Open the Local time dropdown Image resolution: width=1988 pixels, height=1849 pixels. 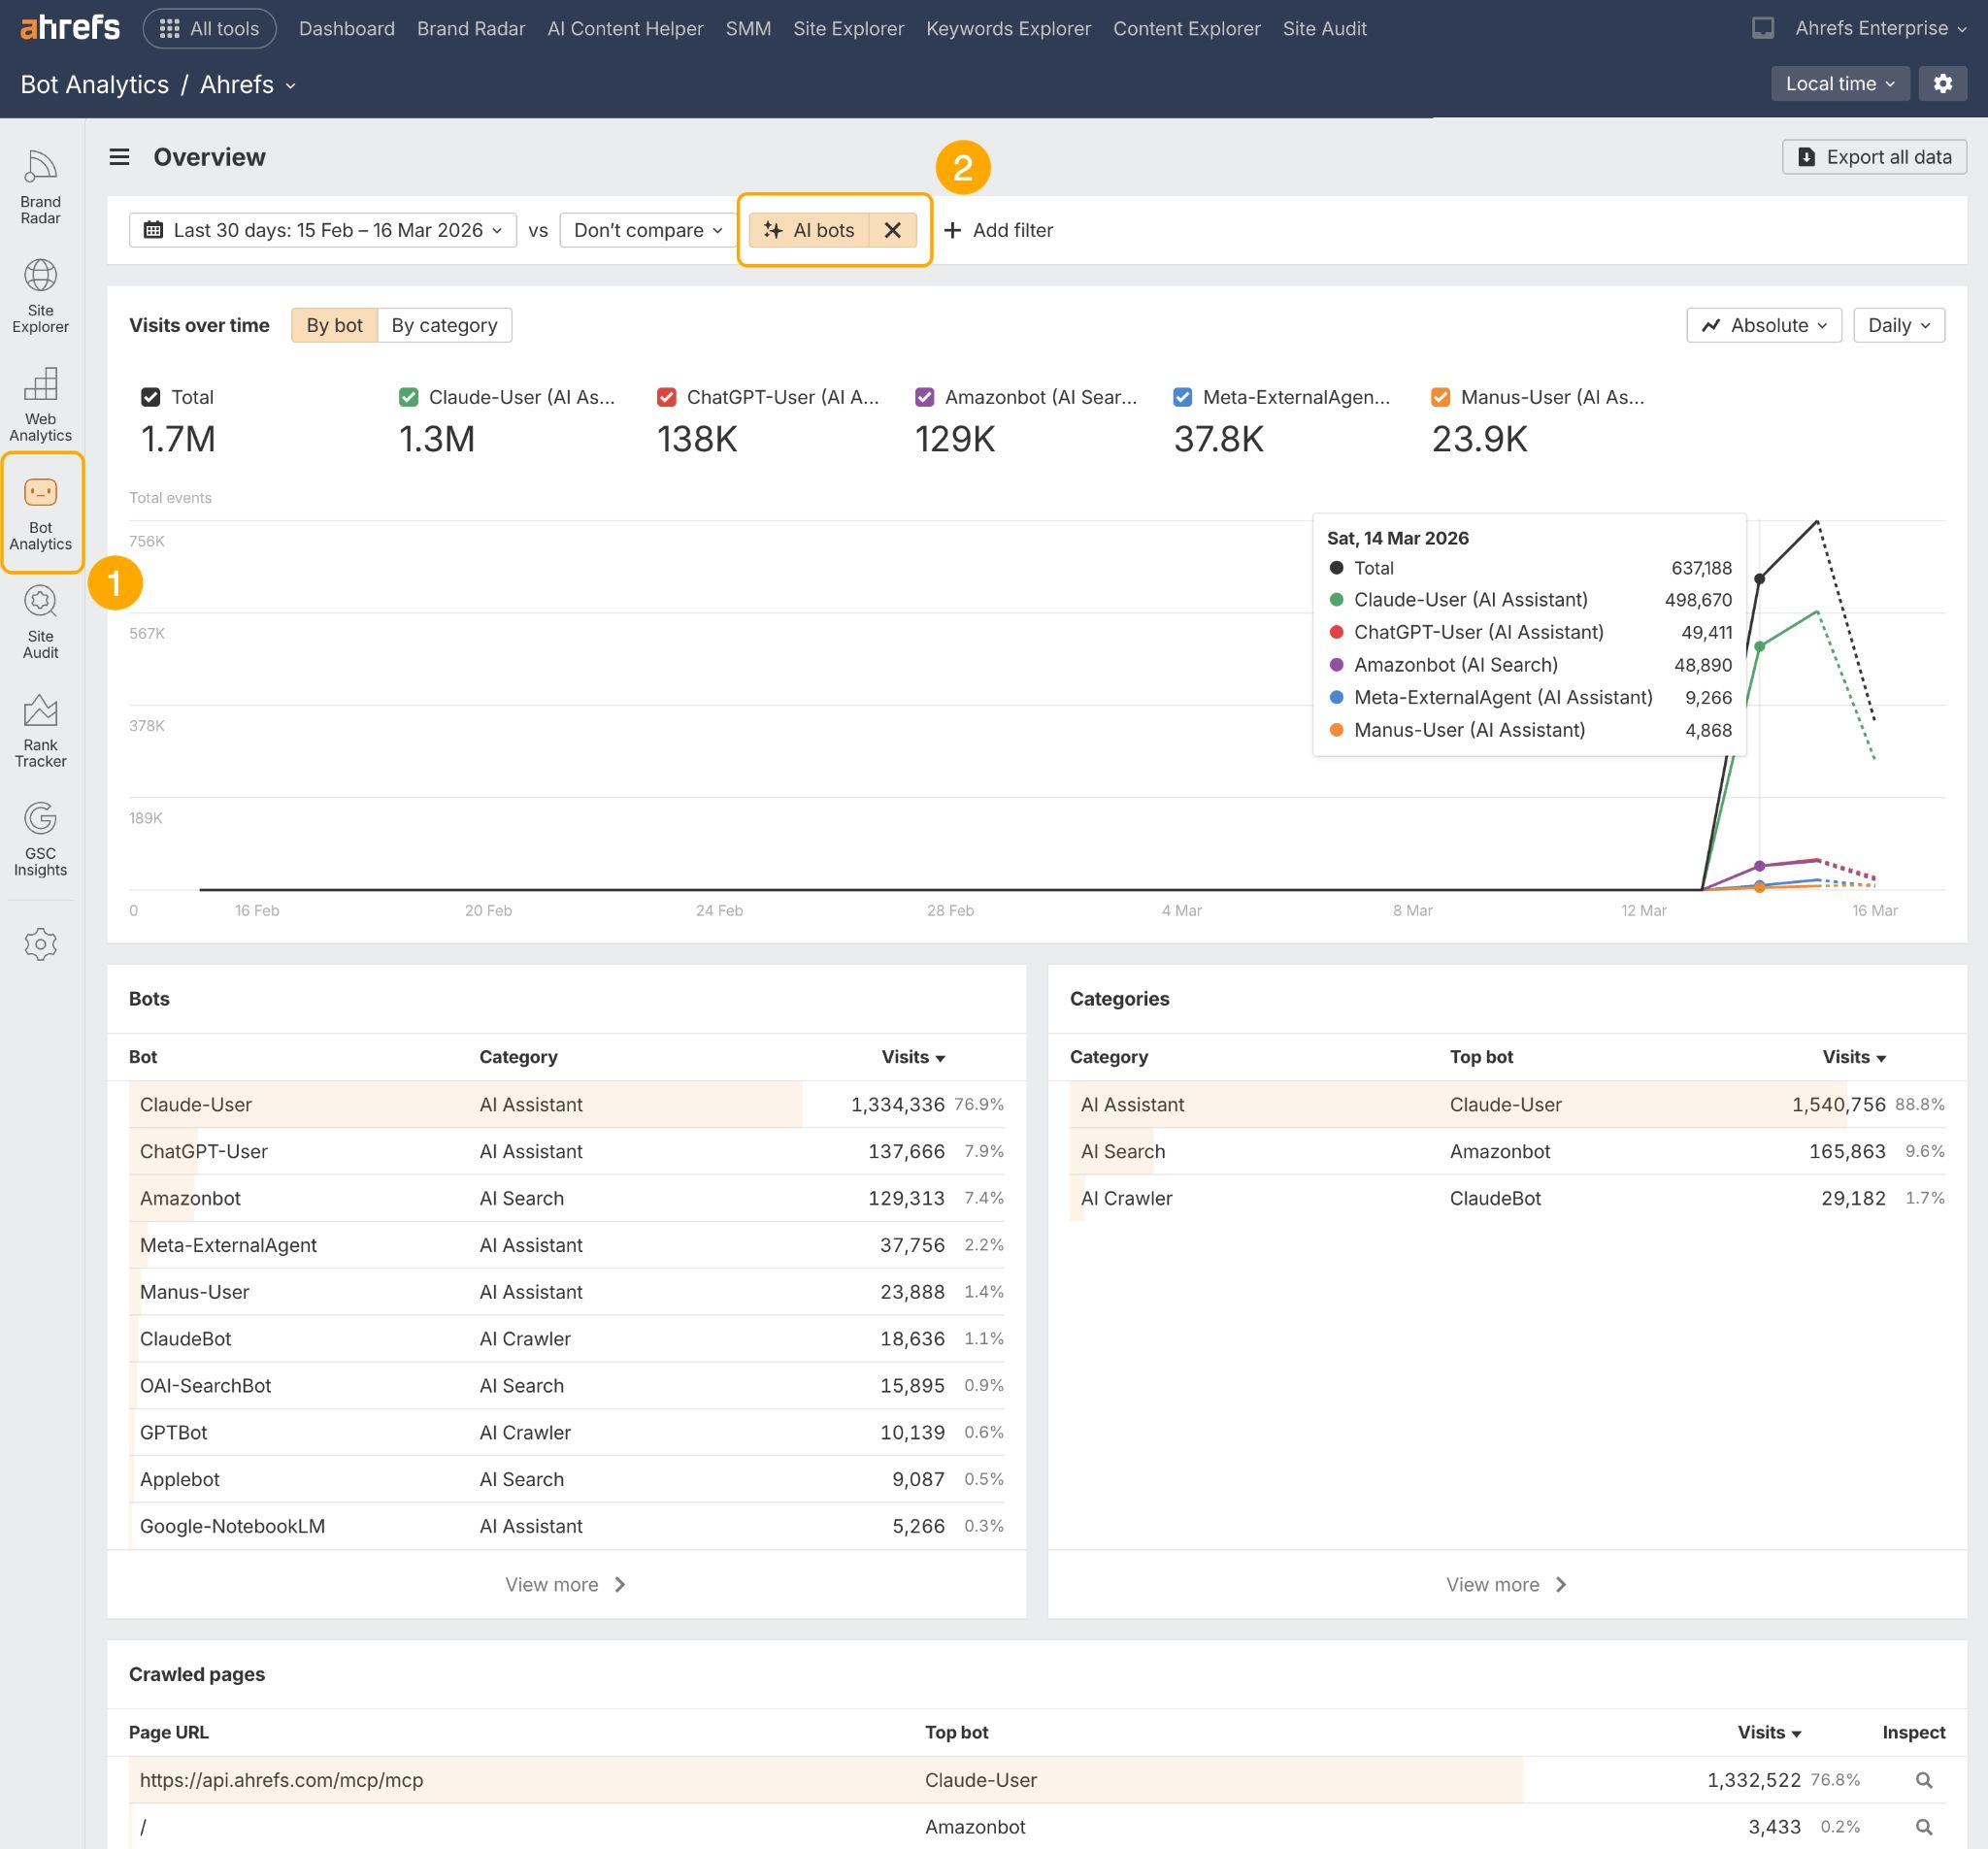[x=1840, y=84]
